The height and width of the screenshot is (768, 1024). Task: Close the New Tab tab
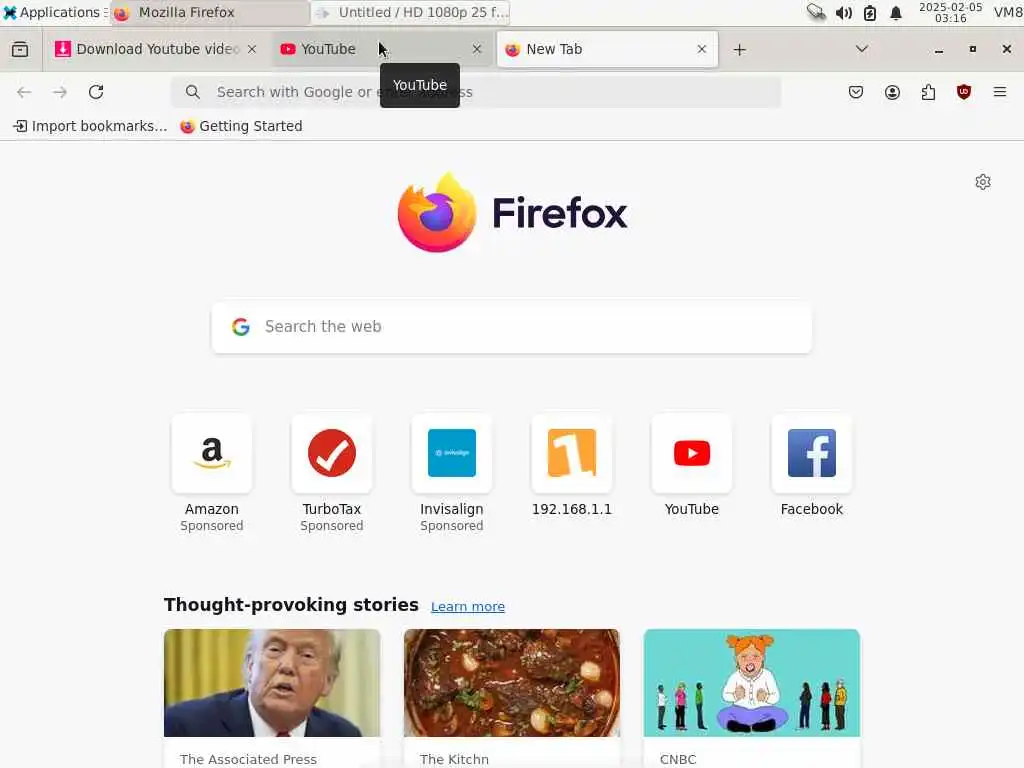tap(701, 49)
